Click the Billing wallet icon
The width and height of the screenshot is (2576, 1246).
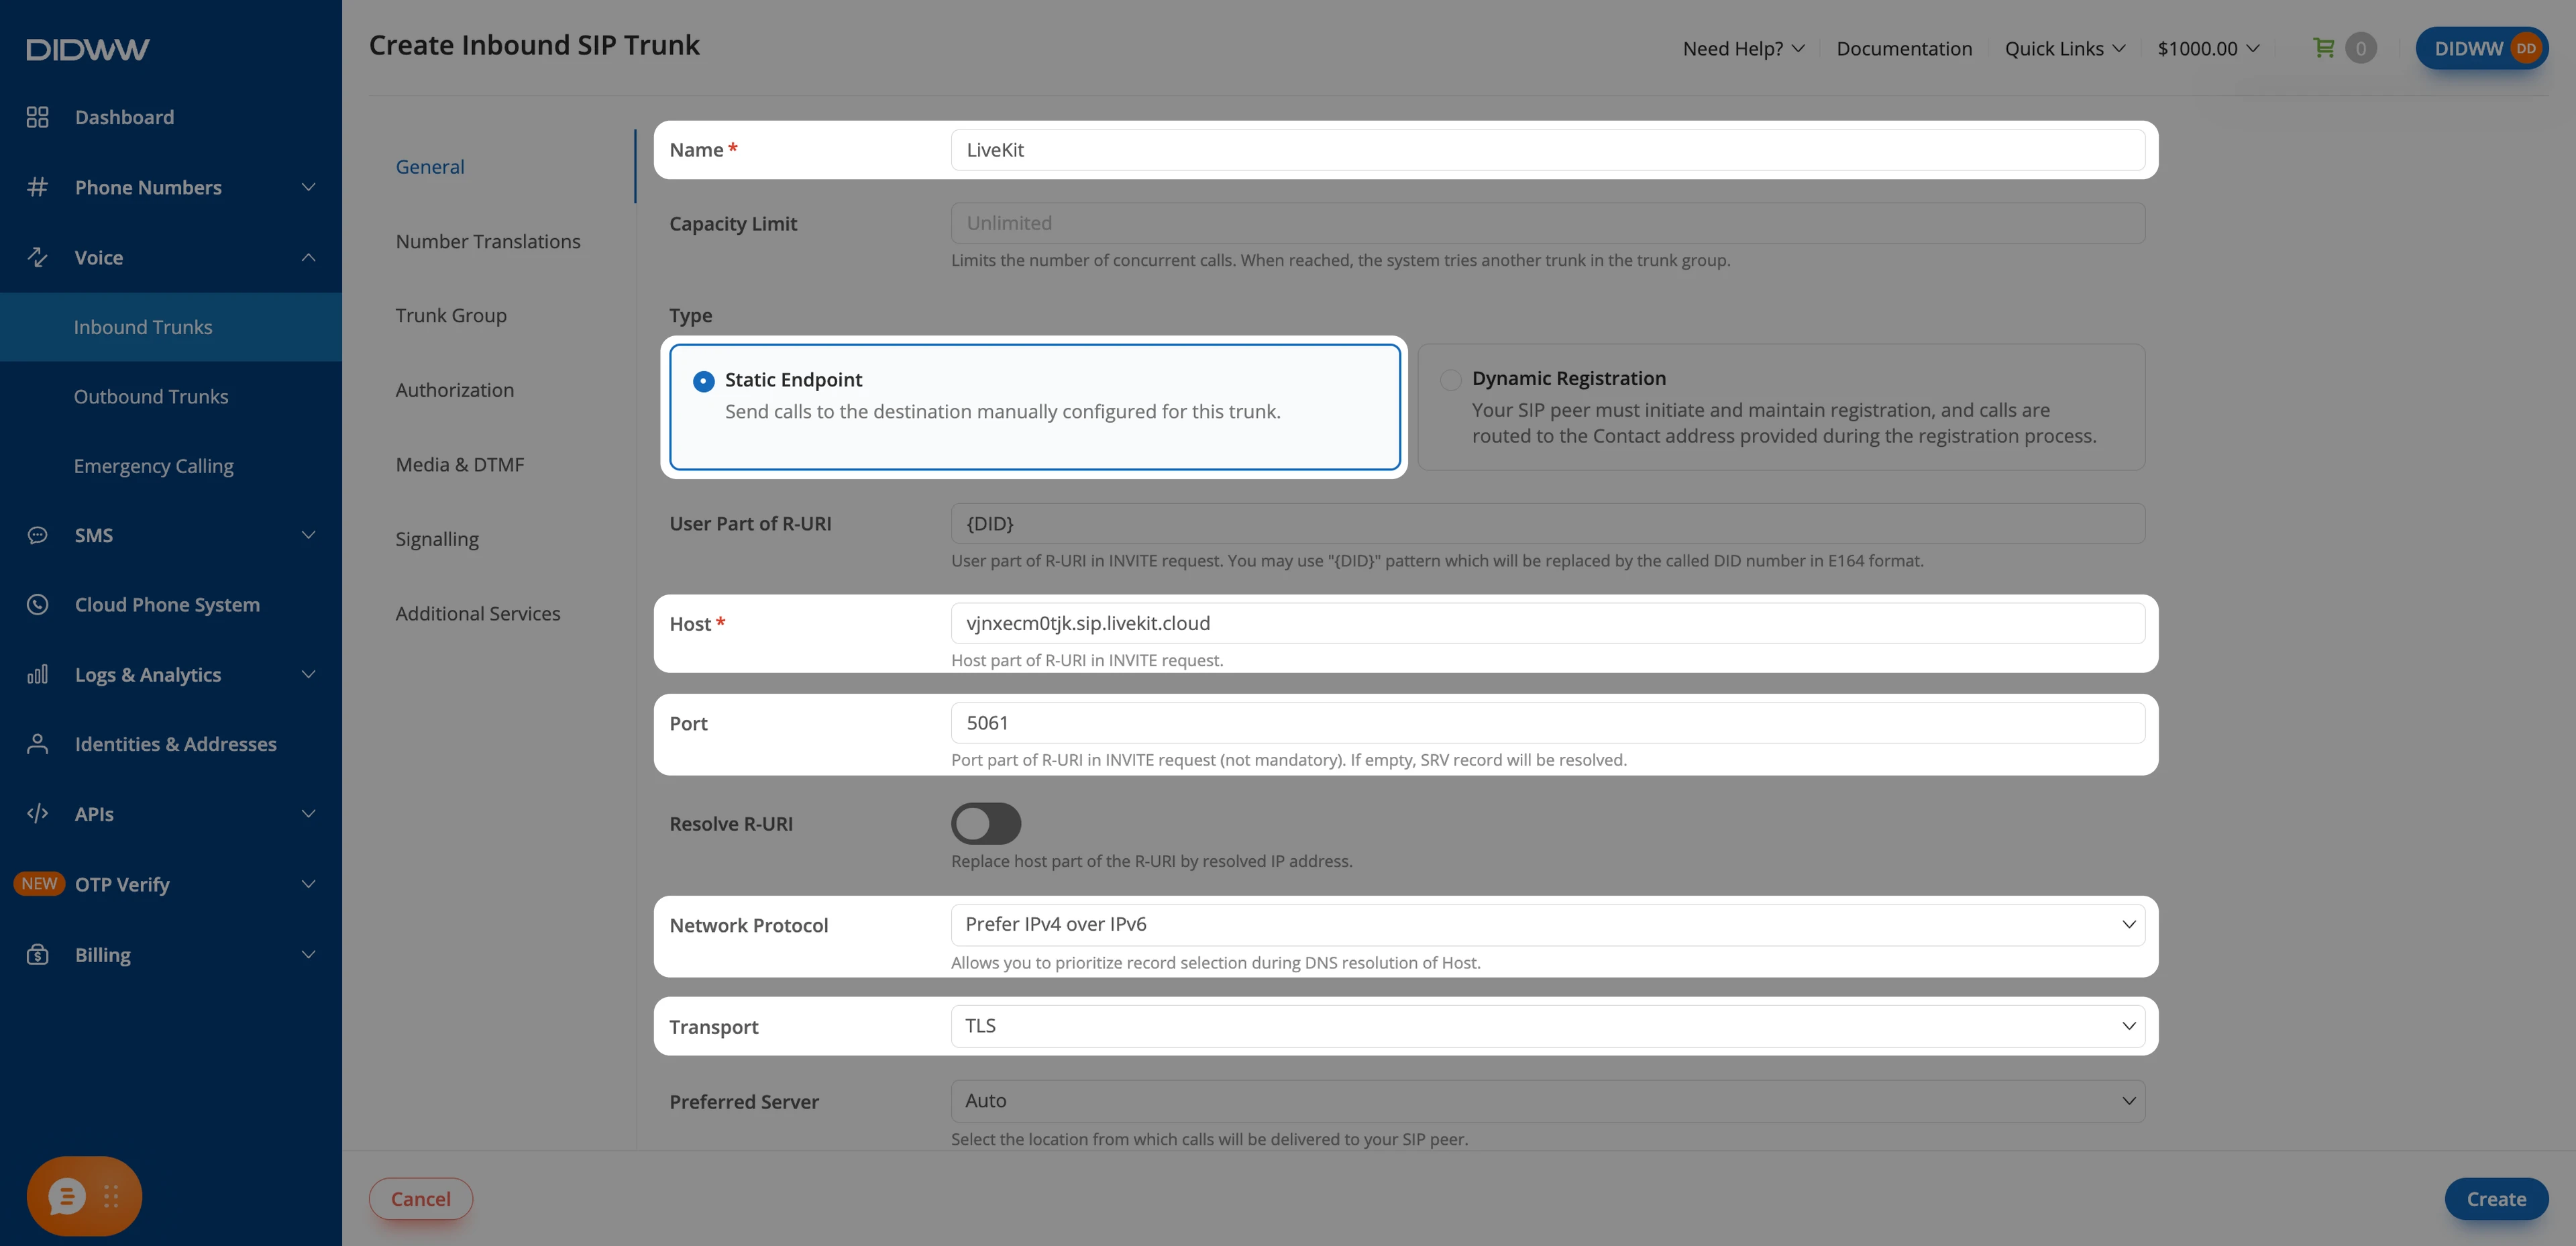37,955
